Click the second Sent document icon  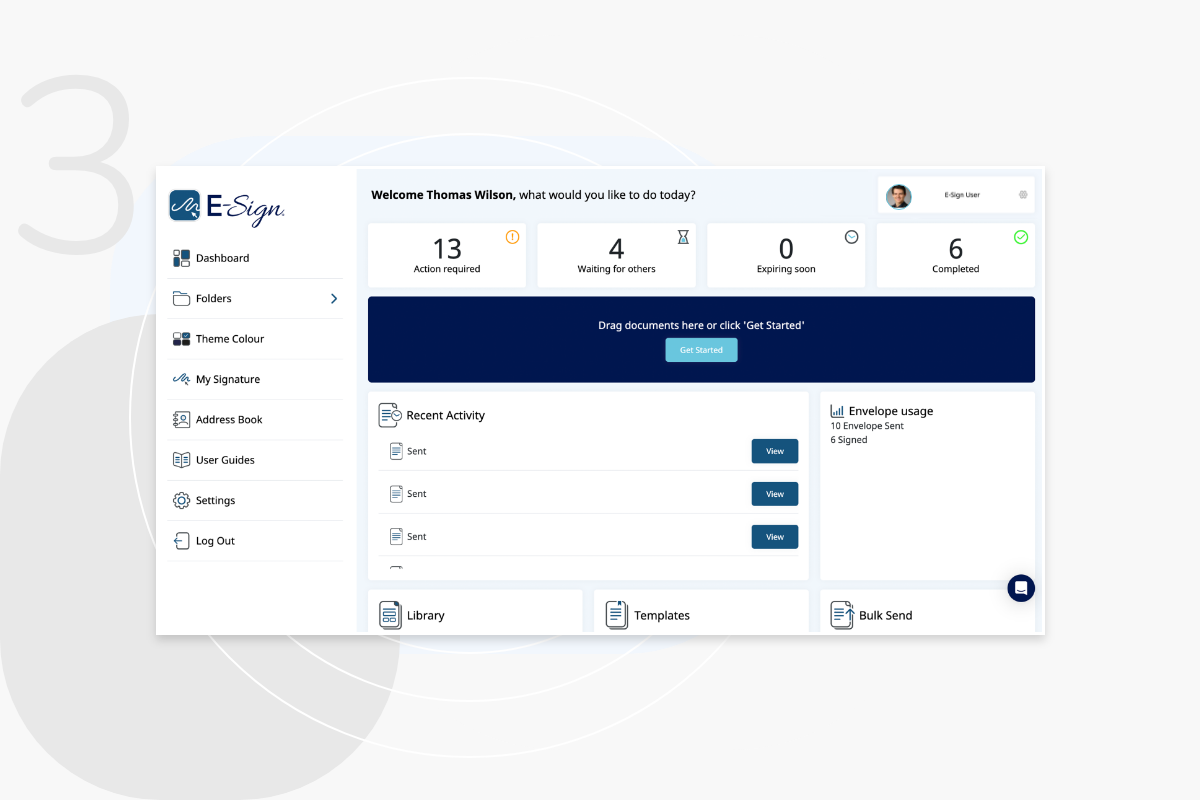pos(396,494)
